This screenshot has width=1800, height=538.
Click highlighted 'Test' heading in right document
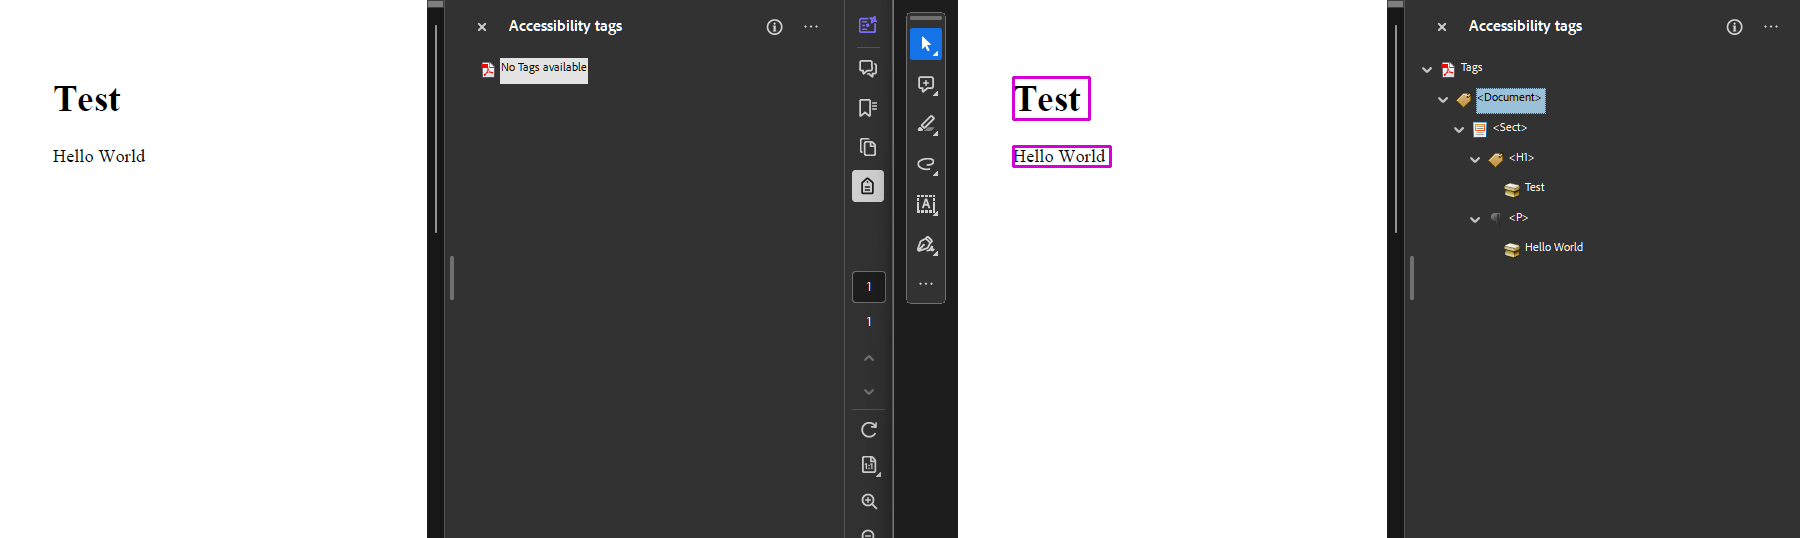(x=1051, y=99)
